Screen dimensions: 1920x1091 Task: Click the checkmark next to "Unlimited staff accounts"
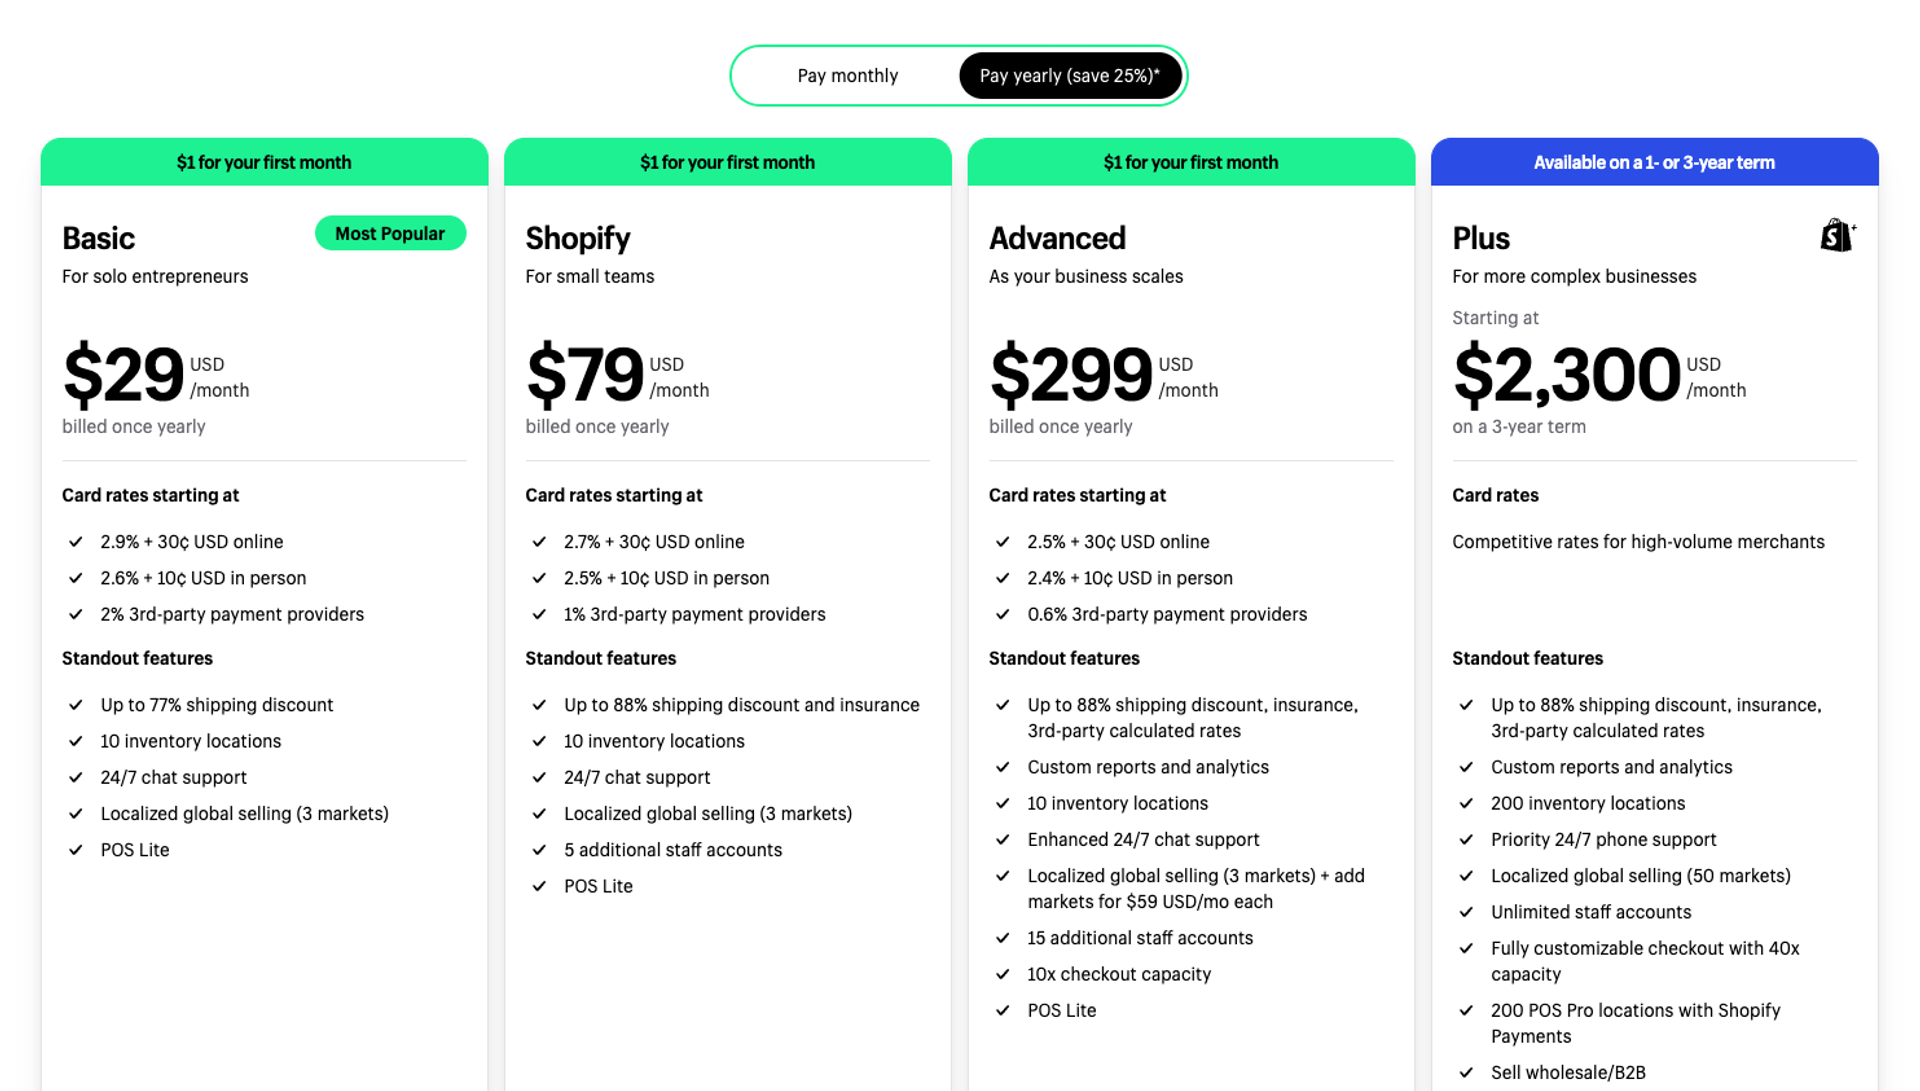click(x=1467, y=912)
